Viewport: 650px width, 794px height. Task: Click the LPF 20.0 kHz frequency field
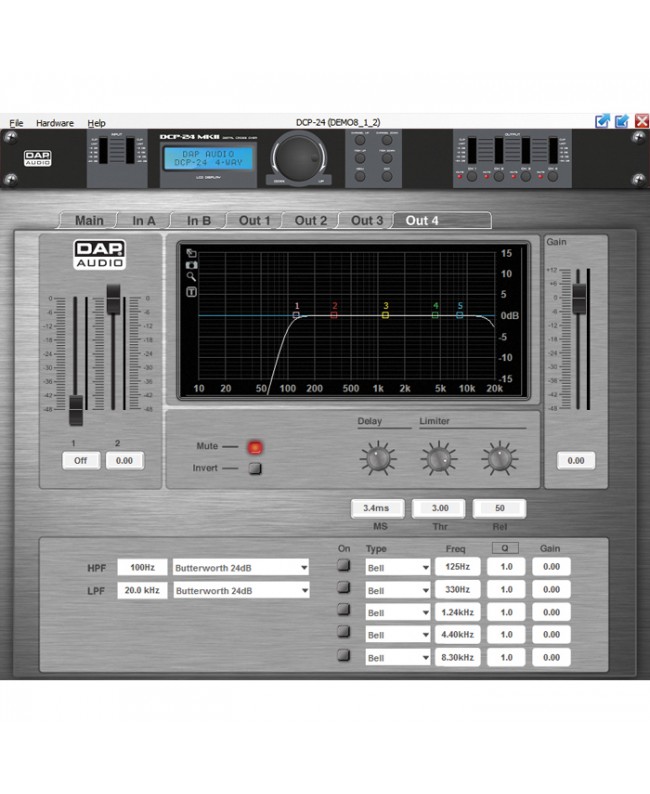[x=142, y=590]
